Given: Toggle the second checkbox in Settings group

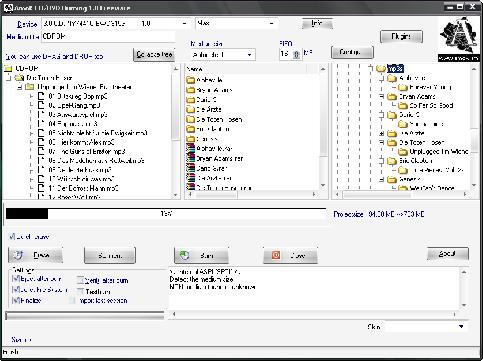Looking at the screenshot, I should (x=15, y=290).
